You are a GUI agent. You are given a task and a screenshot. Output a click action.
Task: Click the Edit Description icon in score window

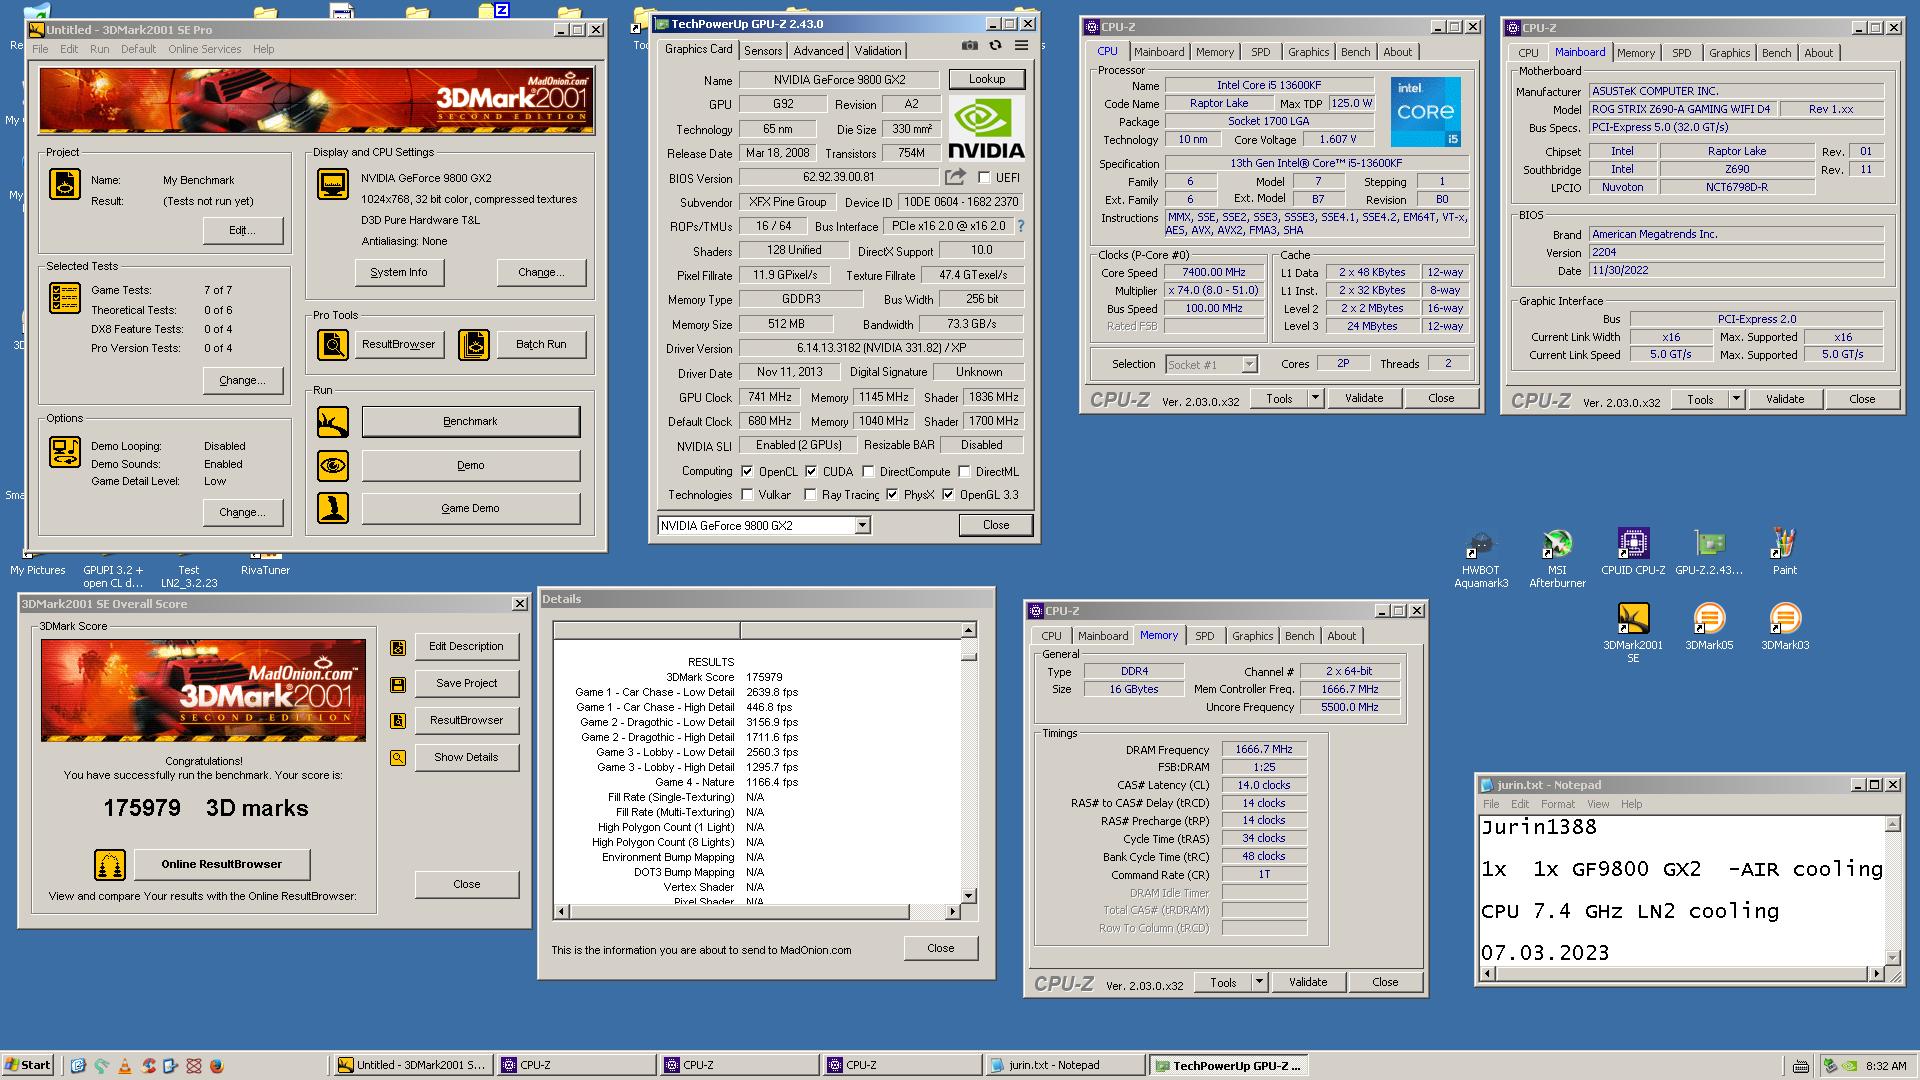(x=398, y=648)
